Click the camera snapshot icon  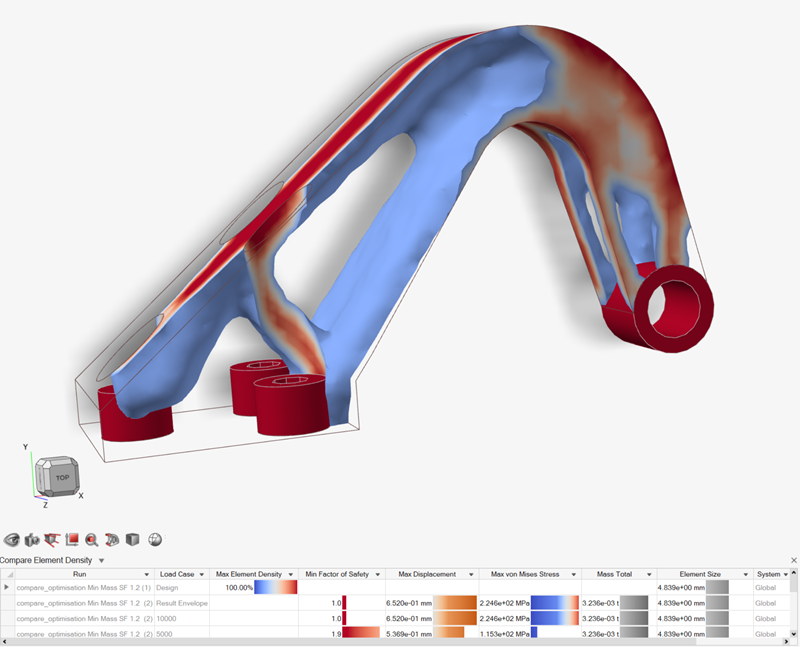pos(32,540)
